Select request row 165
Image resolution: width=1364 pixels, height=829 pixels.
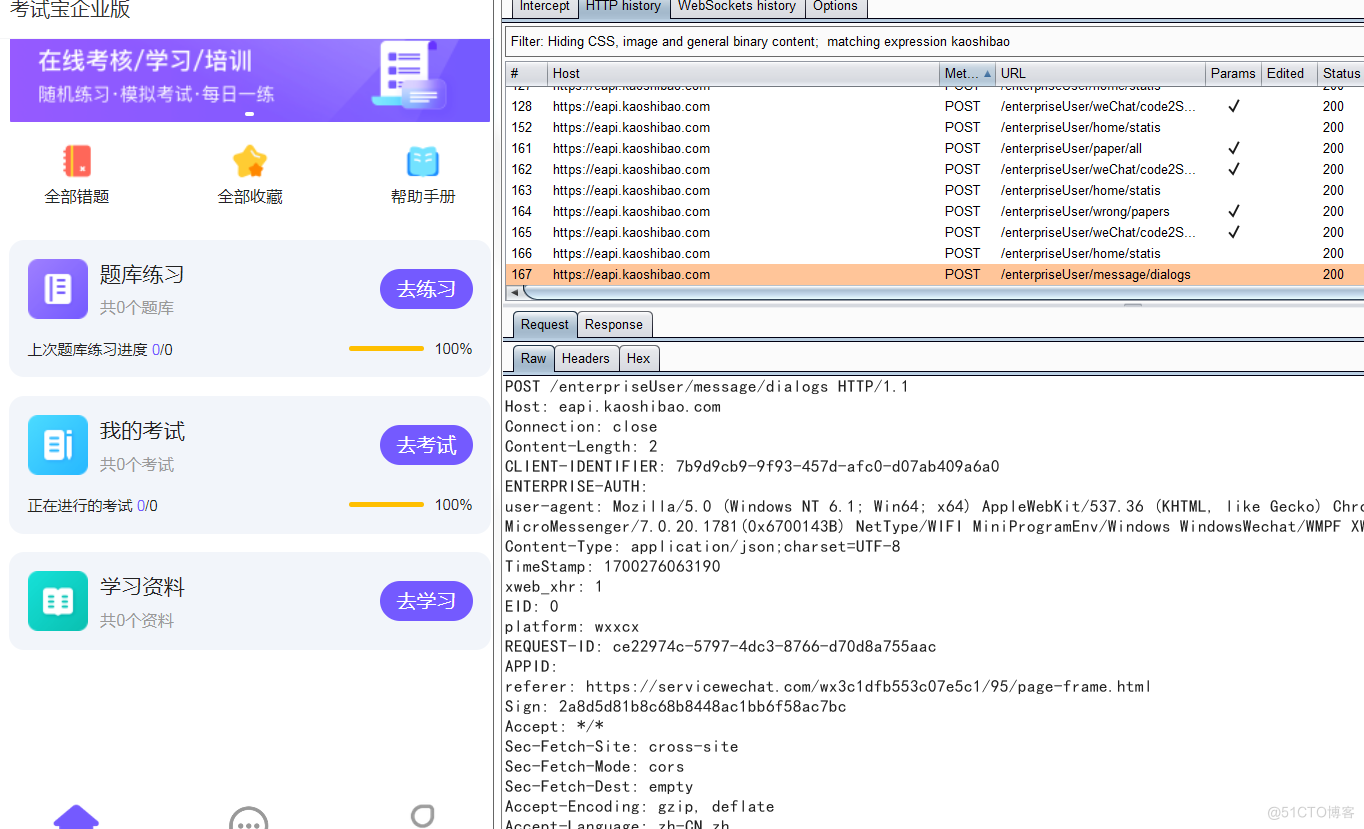[x=934, y=232]
